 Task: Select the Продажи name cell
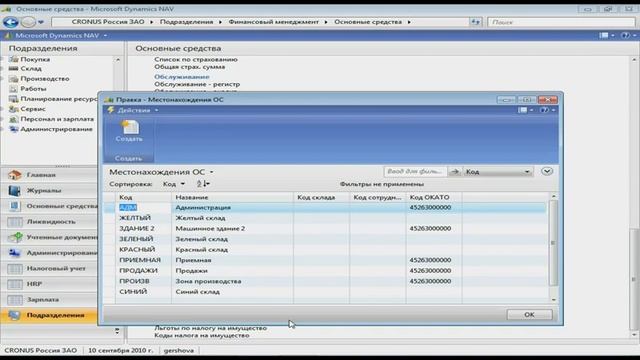coord(232,271)
